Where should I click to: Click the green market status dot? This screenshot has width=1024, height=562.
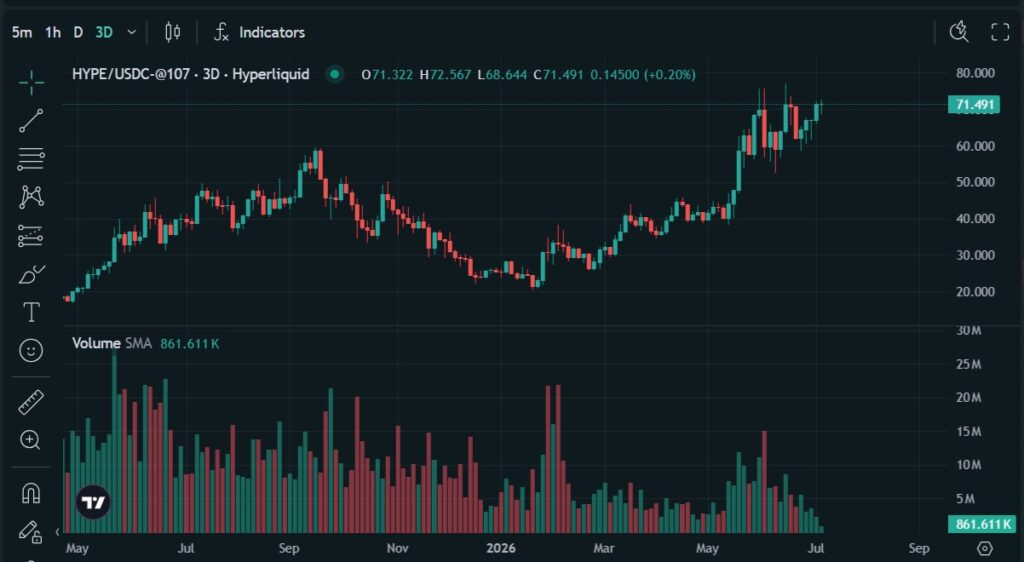334,74
